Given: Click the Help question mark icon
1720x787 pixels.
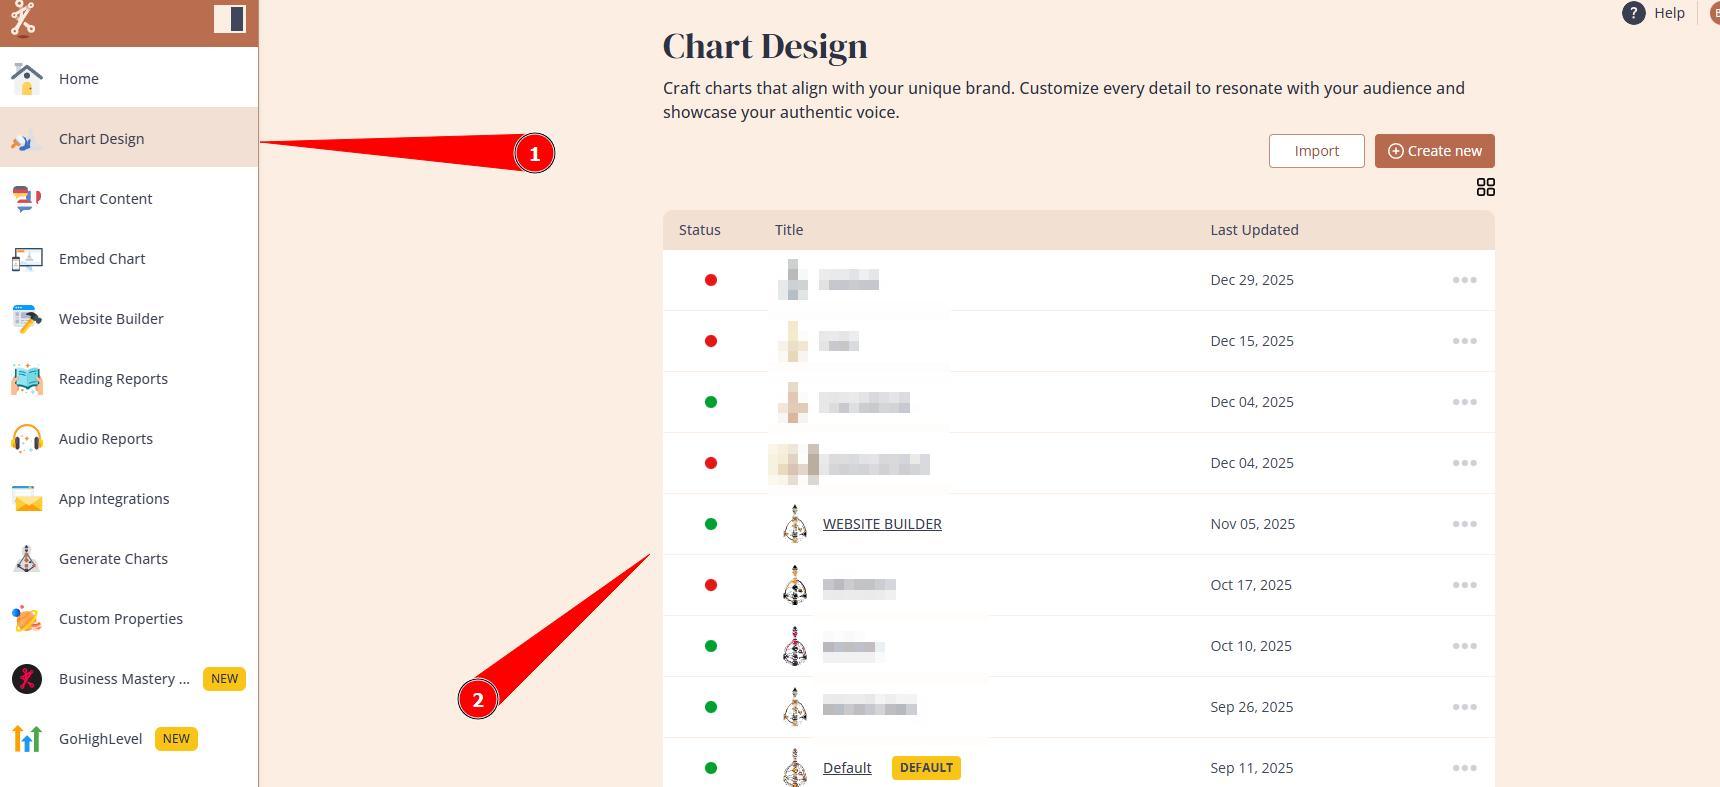Looking at the screenshot, I should pyautogui.click(x=1633, y=13).
